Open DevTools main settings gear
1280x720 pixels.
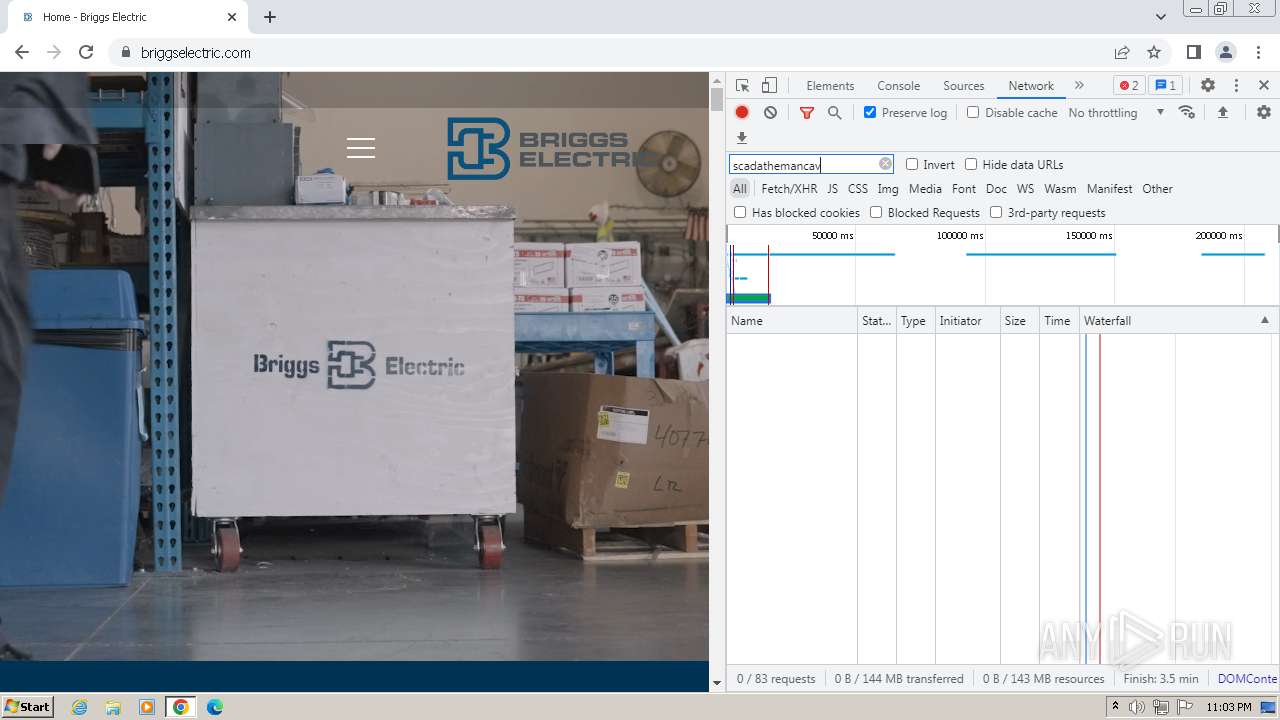[1208, 86]
